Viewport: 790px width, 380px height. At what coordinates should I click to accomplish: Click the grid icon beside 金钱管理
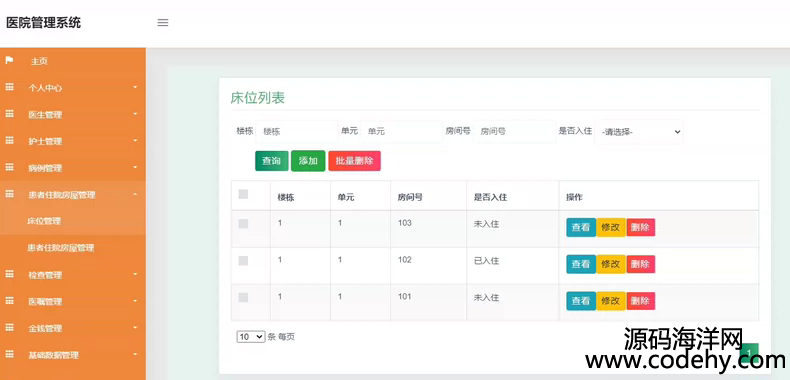coord(9,328)
